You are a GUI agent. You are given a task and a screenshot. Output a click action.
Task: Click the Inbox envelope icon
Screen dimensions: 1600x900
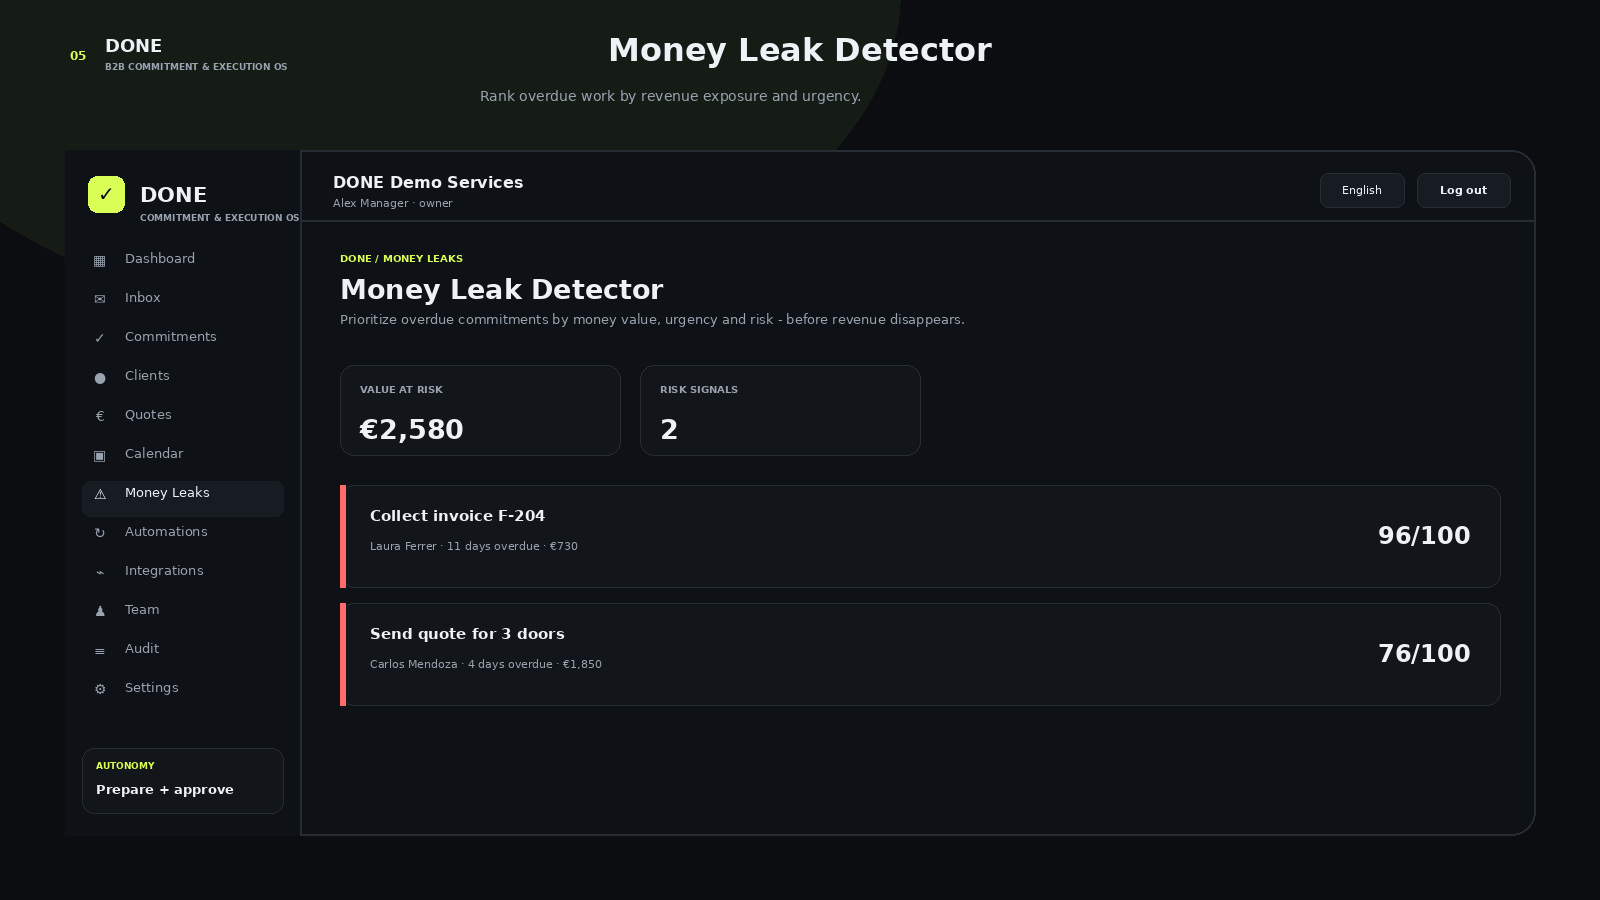(100, 299)
